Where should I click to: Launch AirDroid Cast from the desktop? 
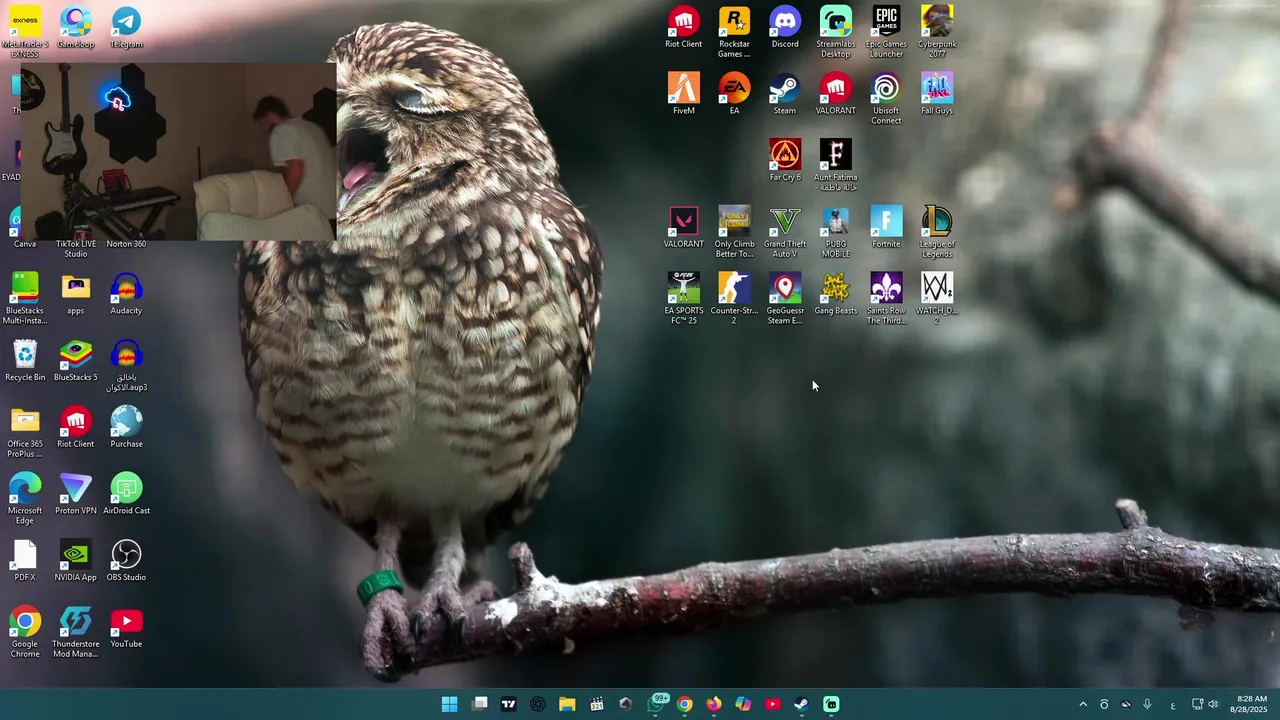pos(126,494)
